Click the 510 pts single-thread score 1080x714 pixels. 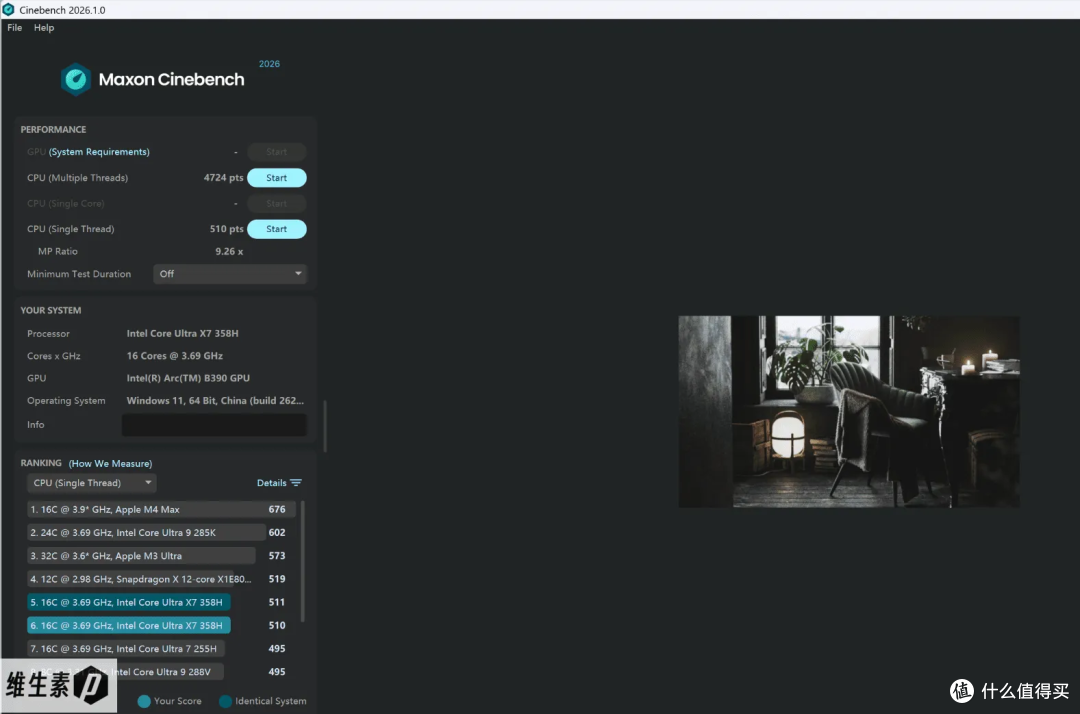point(227,229)
